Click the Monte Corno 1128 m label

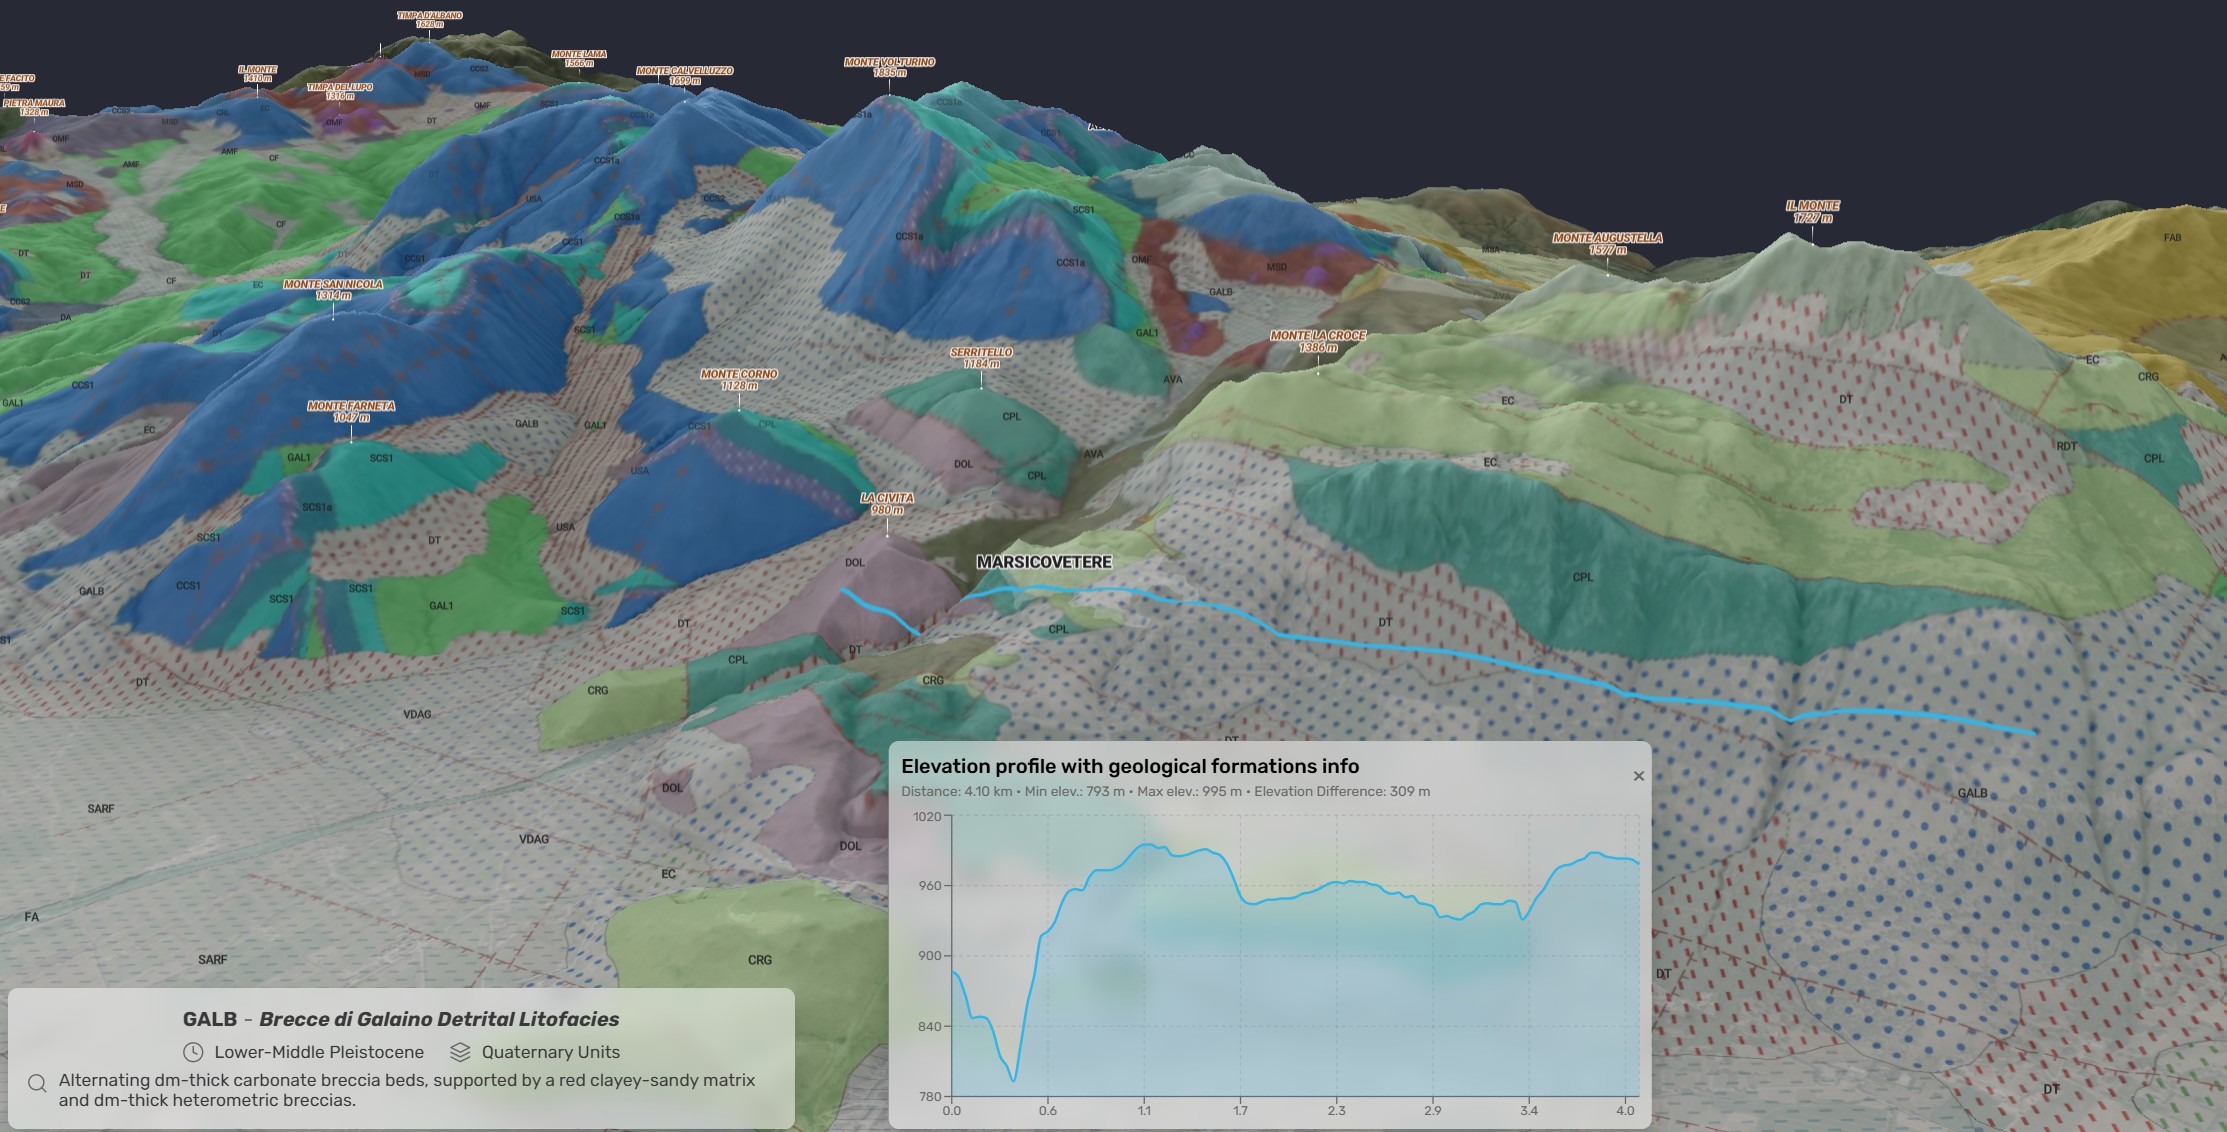tap(739, 379)
